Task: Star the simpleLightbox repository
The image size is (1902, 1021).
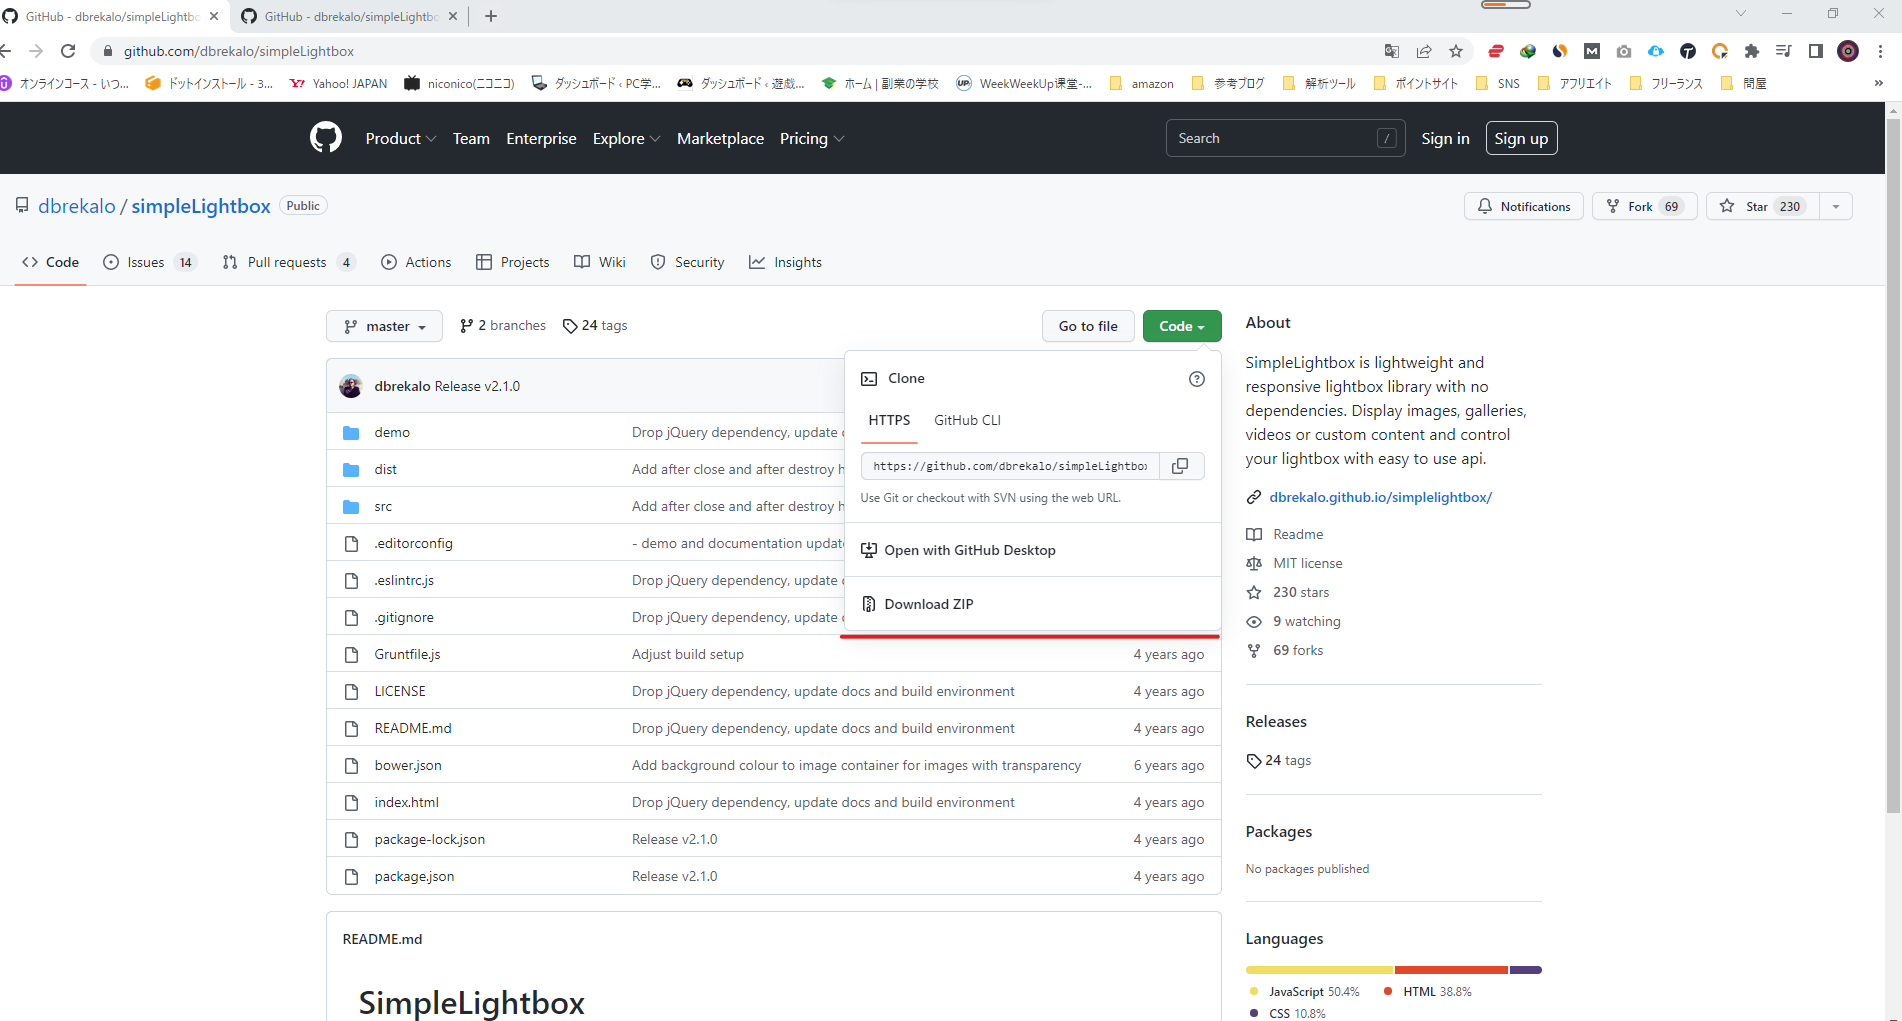Action: click(x=1763, y=206)
